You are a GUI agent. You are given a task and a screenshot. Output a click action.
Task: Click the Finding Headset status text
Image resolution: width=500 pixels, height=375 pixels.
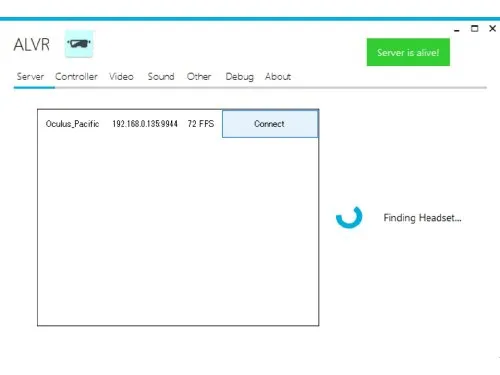click(x=422, y=218)
